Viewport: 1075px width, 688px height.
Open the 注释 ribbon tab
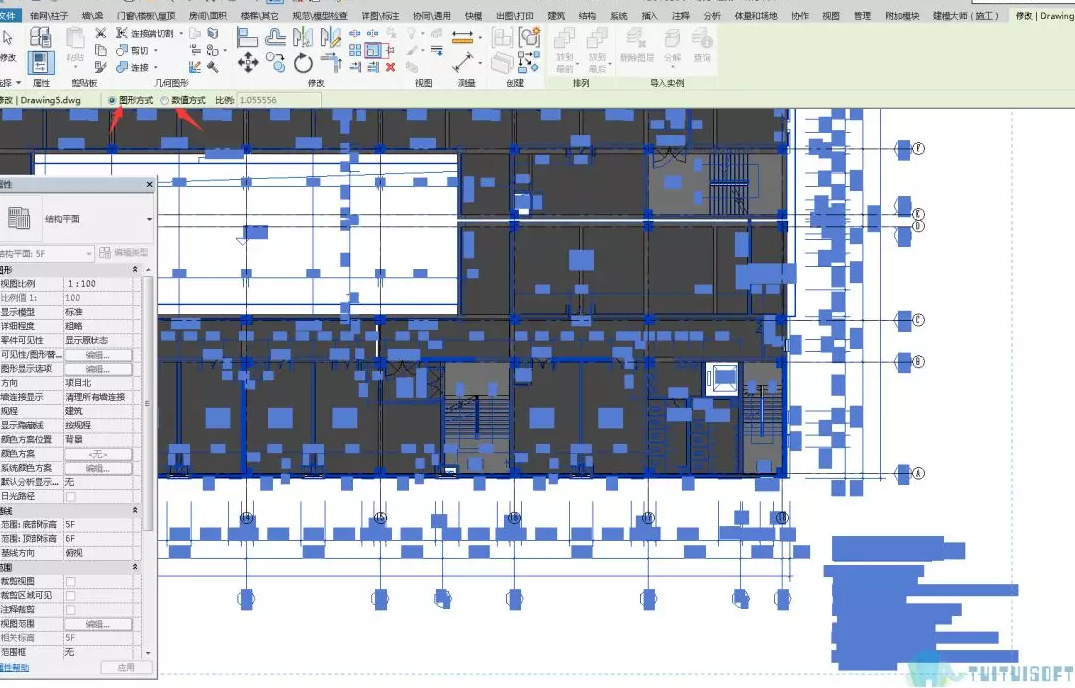680,15
